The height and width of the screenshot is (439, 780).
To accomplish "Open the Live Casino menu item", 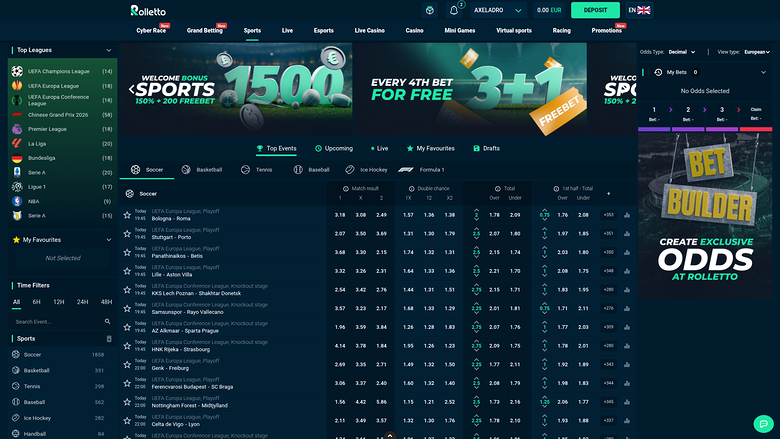I will [x=370, y=30].
